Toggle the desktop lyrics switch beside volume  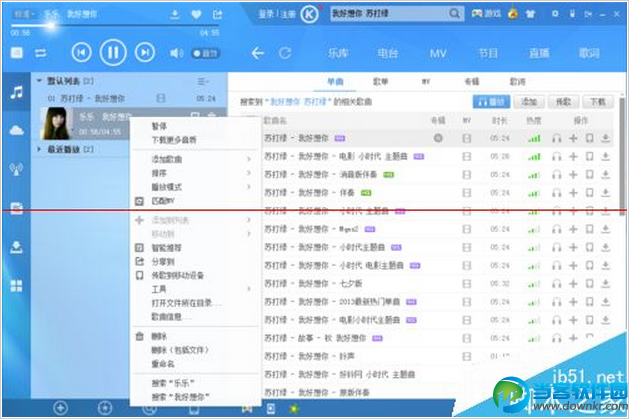click(x=205, y=53)
